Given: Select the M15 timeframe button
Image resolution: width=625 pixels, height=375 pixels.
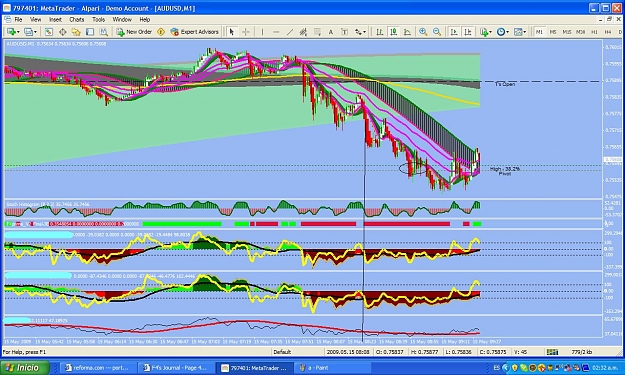Looking at the screenshot, I should (x=567, y=32).
